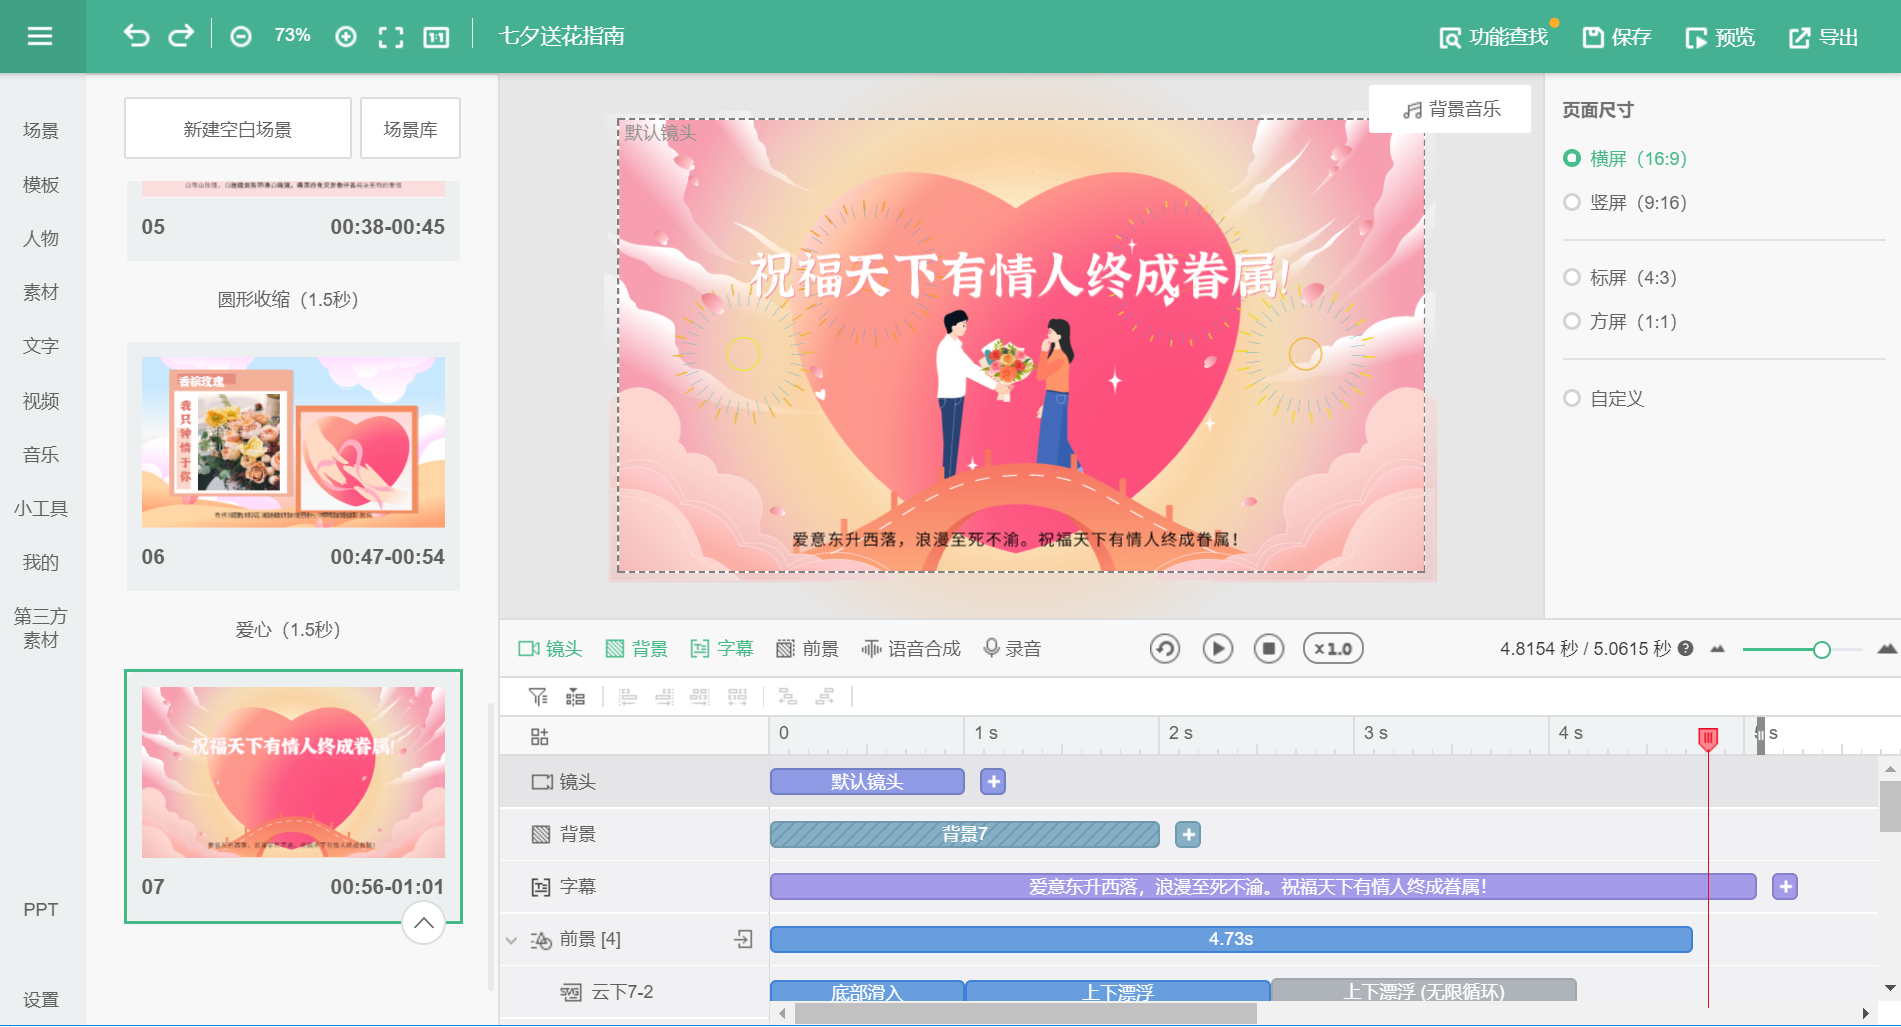Play the timeline
The image size is (1901, 1027).
[1217, 648]
